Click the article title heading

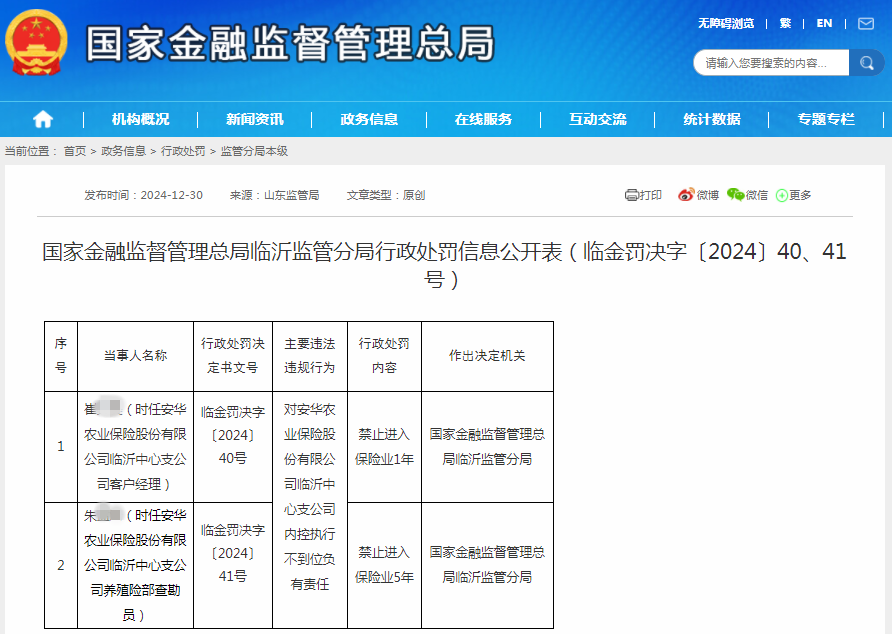(x=444, y=265)
